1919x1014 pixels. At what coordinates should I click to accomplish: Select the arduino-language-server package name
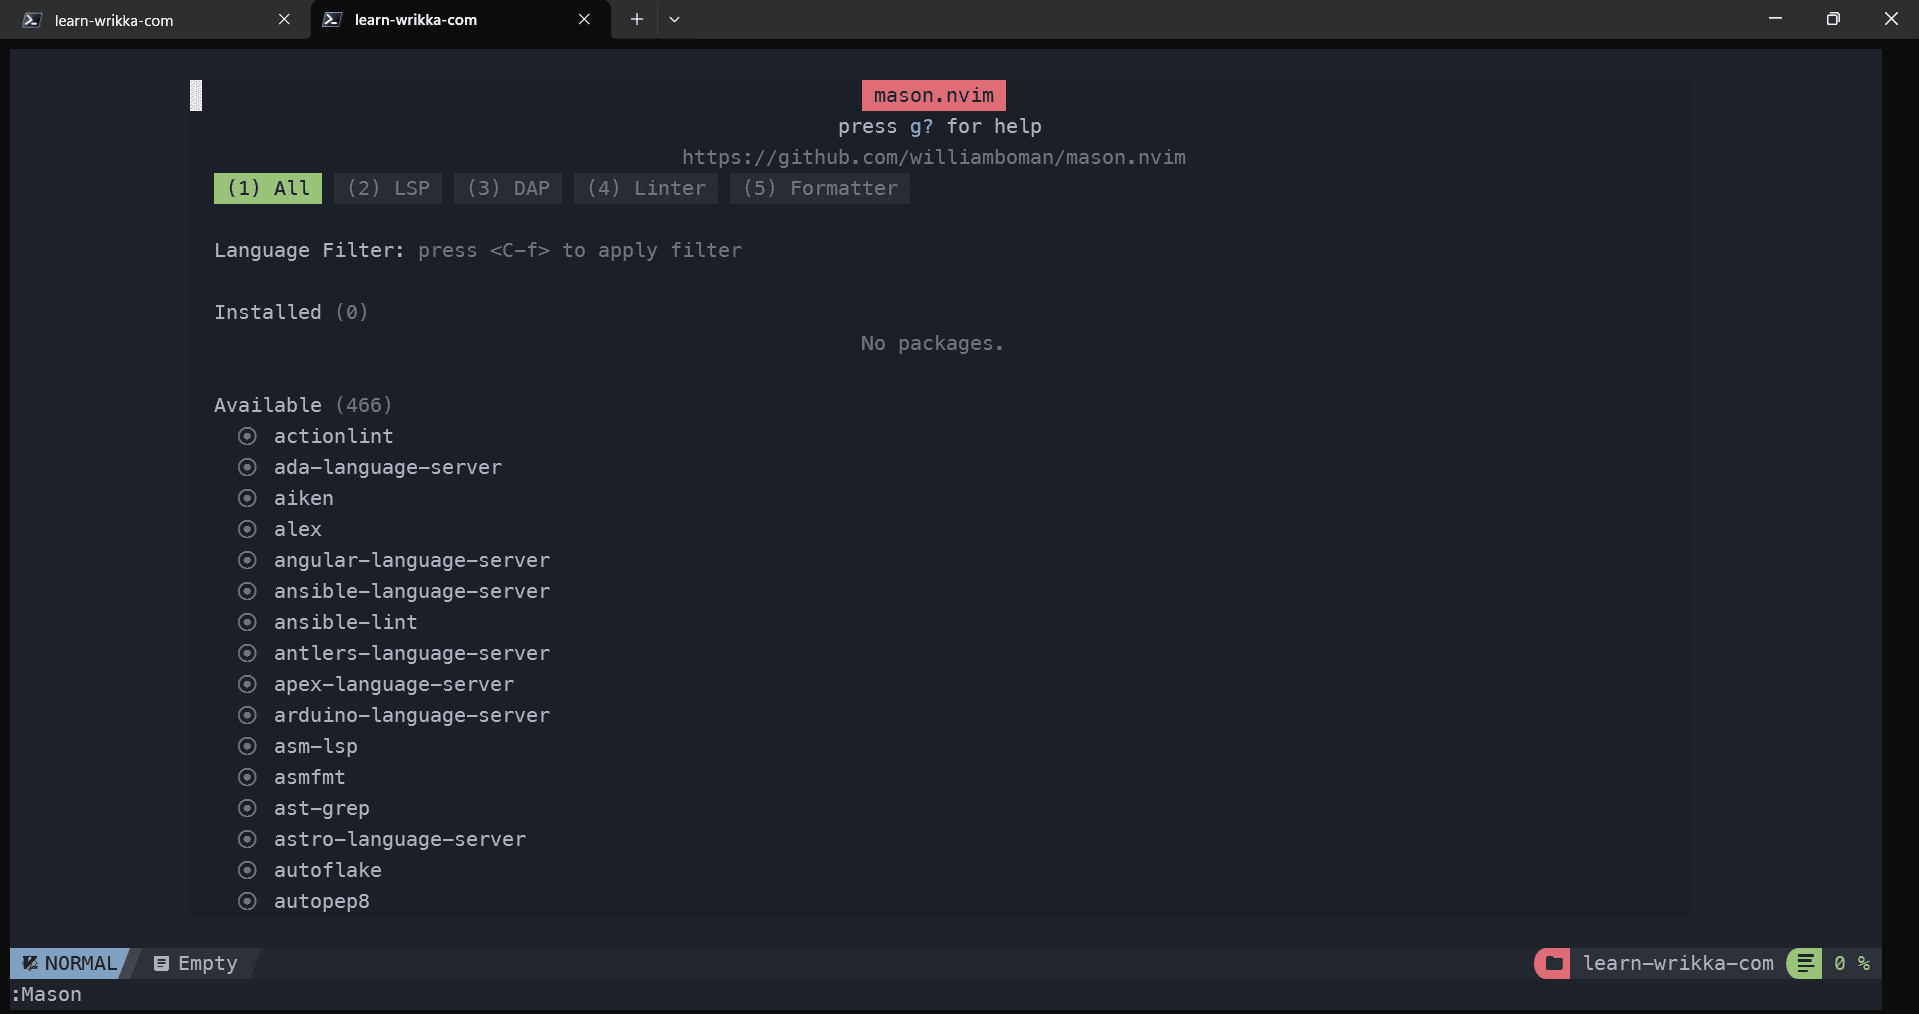click(412, 715)
